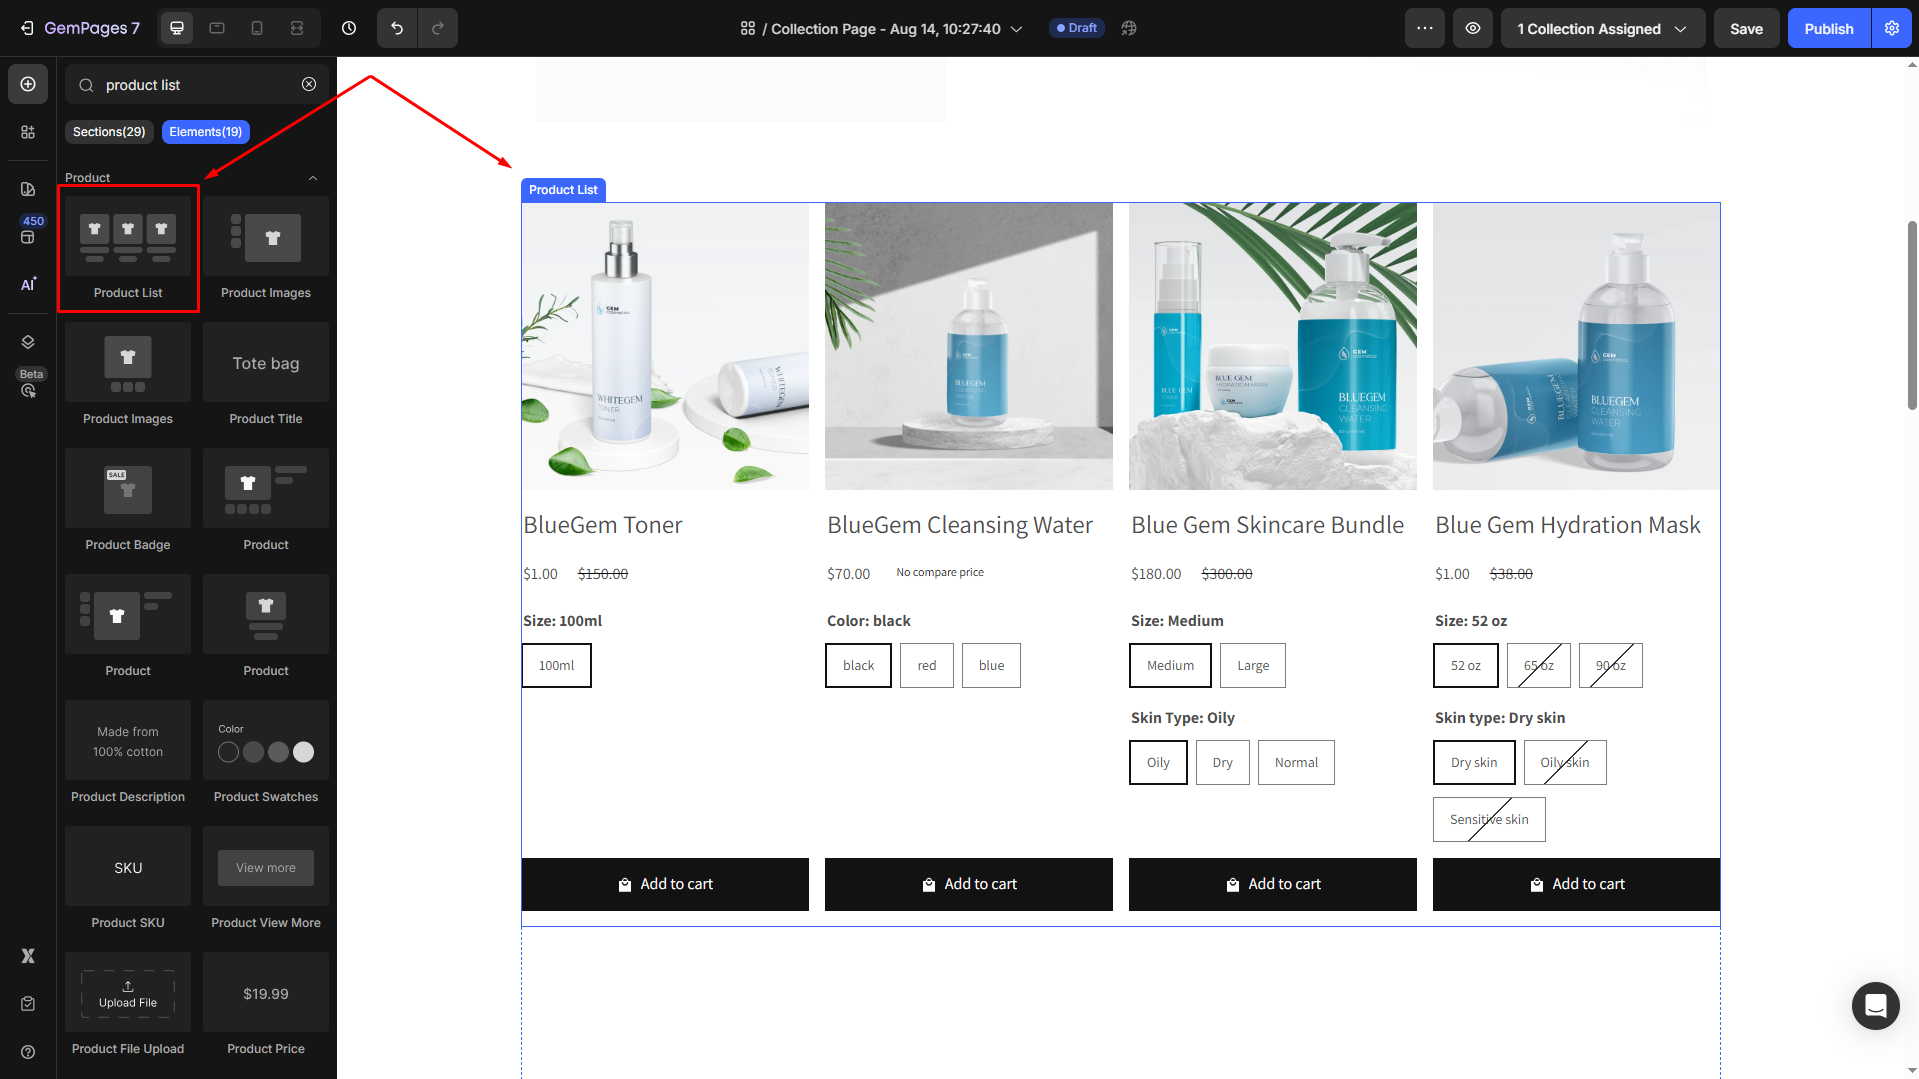Clear the product list search text
This screenshot has width=1919, height=1079.
[x=309, y=85]
